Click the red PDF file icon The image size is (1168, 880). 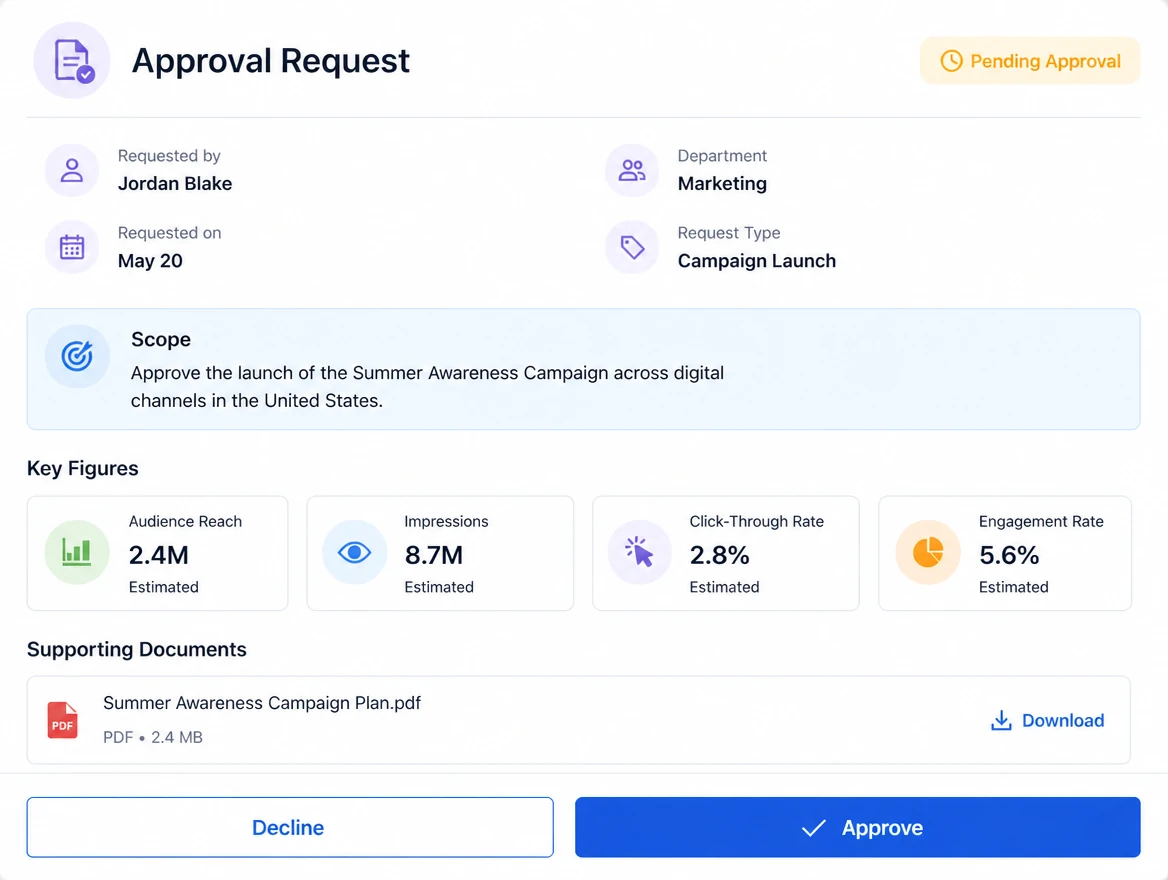point(63,720)
